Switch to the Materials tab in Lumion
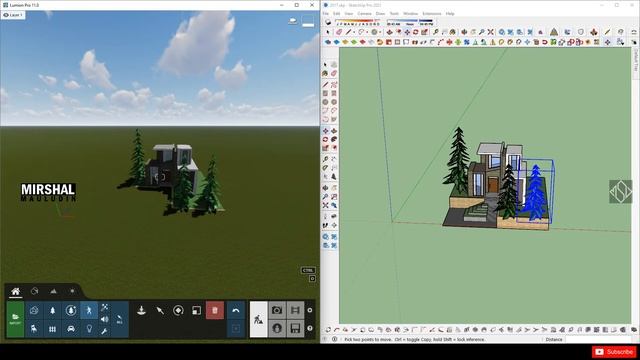Image resolution: width=640 pixels, height=360 pixels. [x=35, y=291]
